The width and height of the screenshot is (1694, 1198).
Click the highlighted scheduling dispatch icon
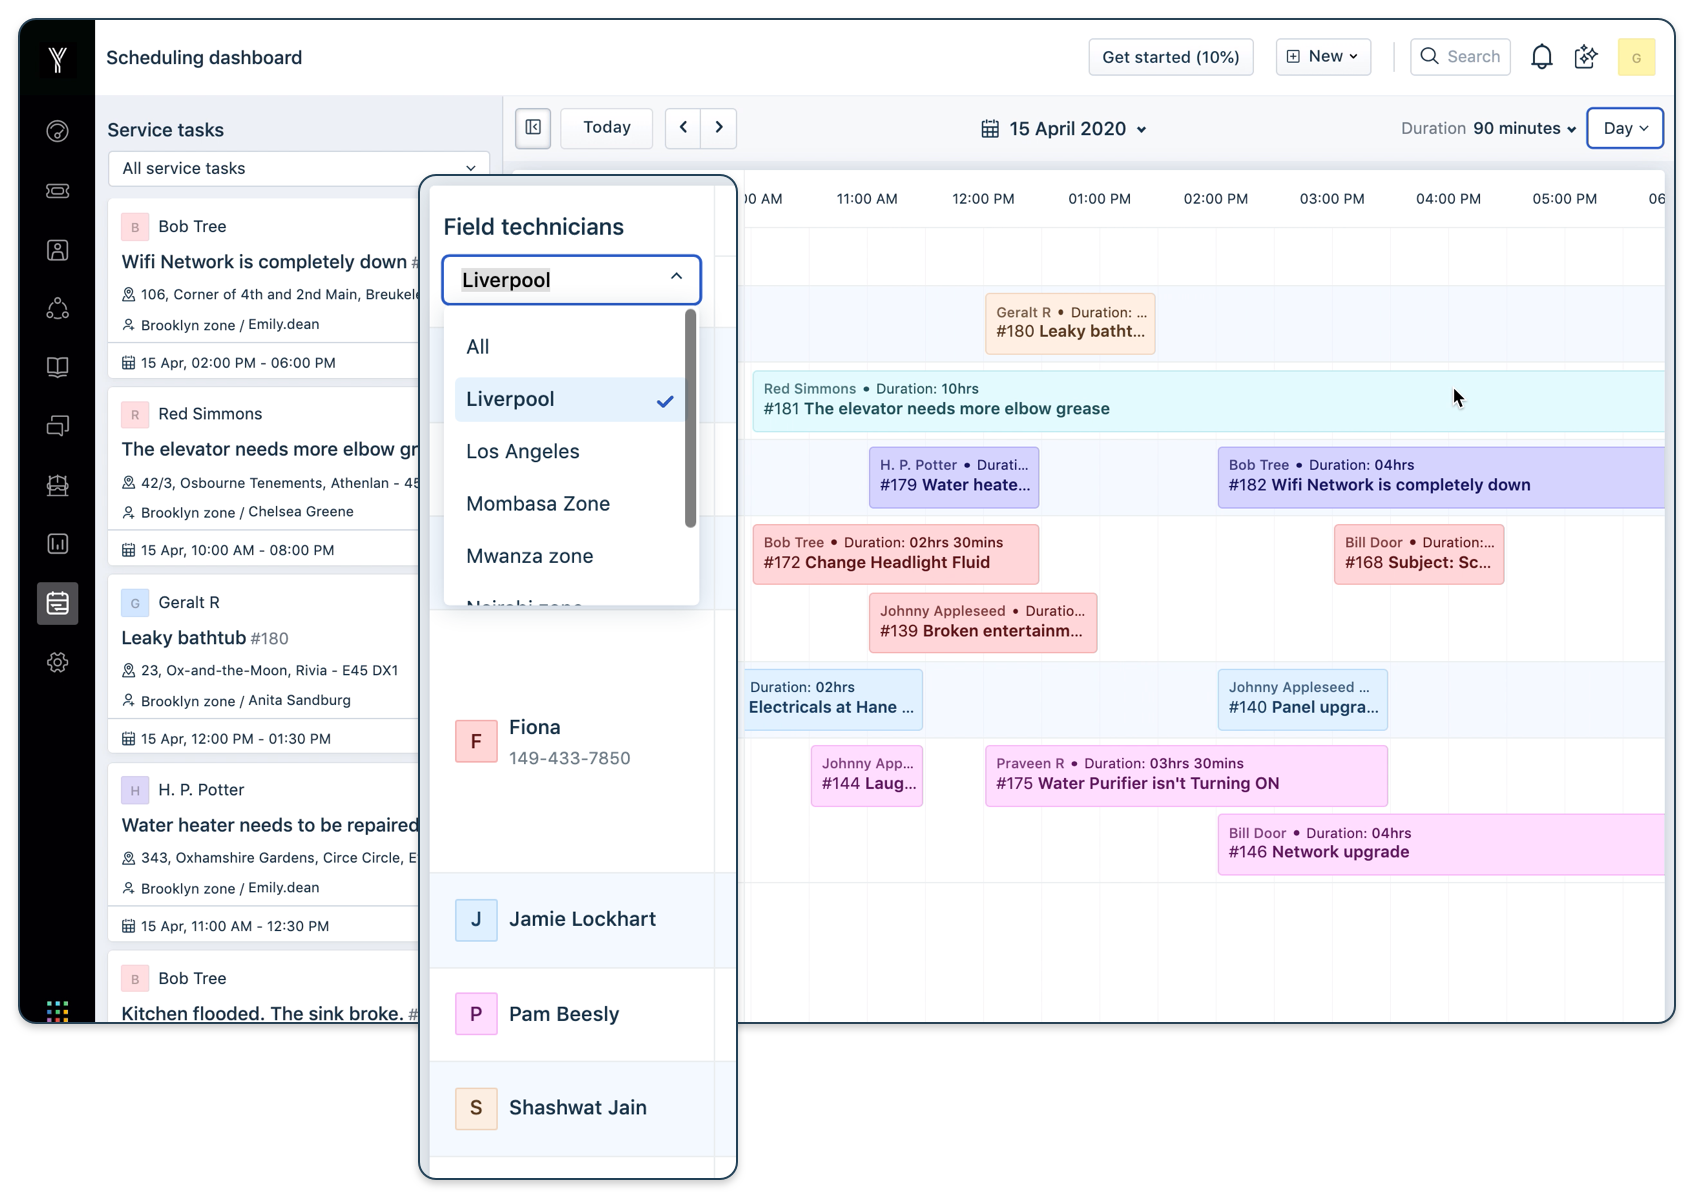pyautogui.click(x=57, y=603)
